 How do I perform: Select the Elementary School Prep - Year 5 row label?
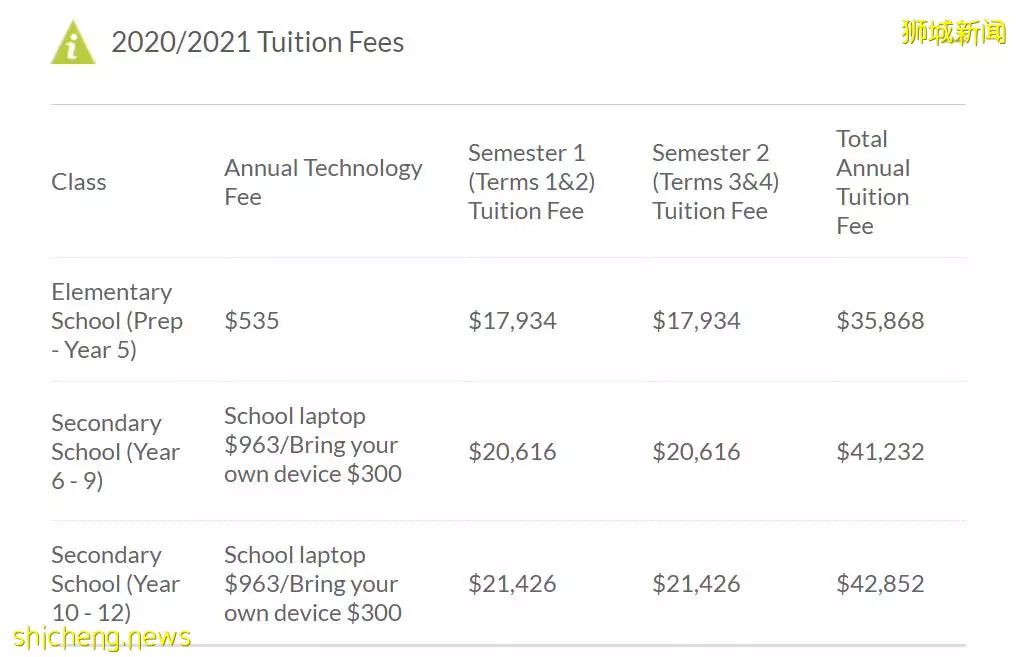coord(117,320)
